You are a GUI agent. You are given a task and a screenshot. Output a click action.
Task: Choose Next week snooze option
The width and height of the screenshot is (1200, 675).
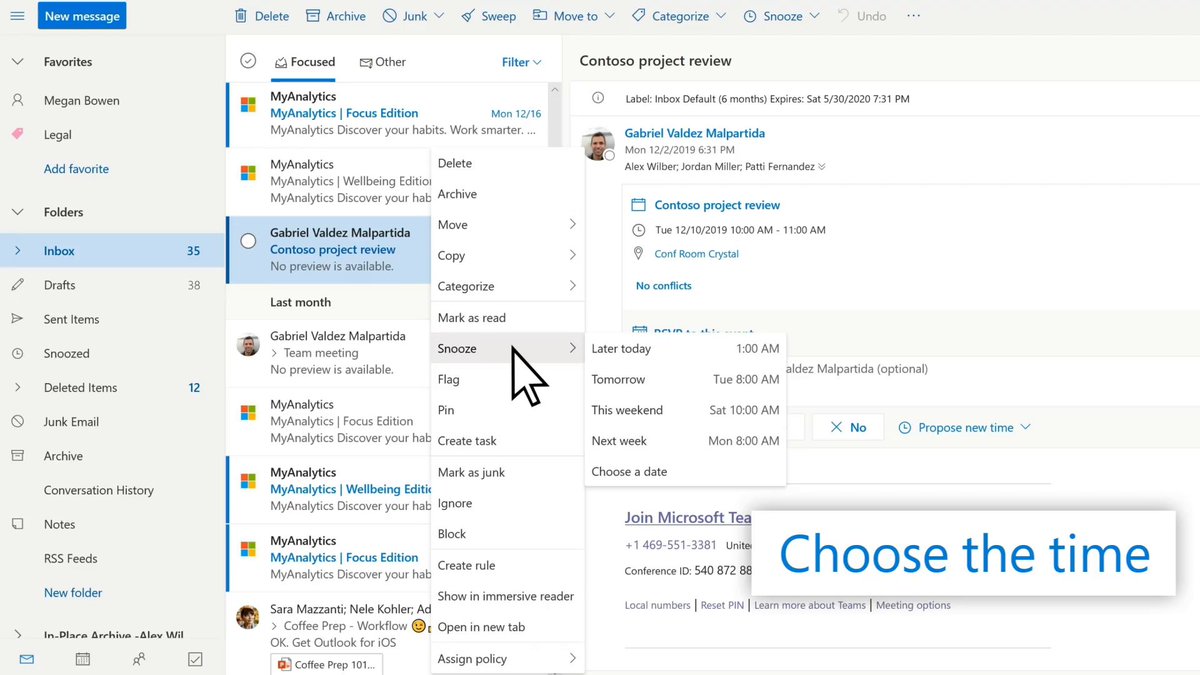pyautogui.click(x=685, y=441)
